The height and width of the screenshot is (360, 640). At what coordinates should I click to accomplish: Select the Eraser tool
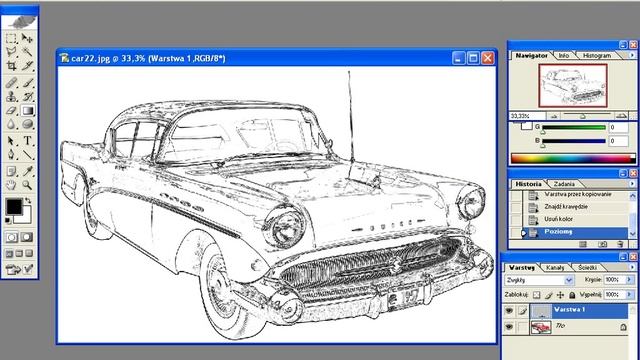(x=11, y=110)
